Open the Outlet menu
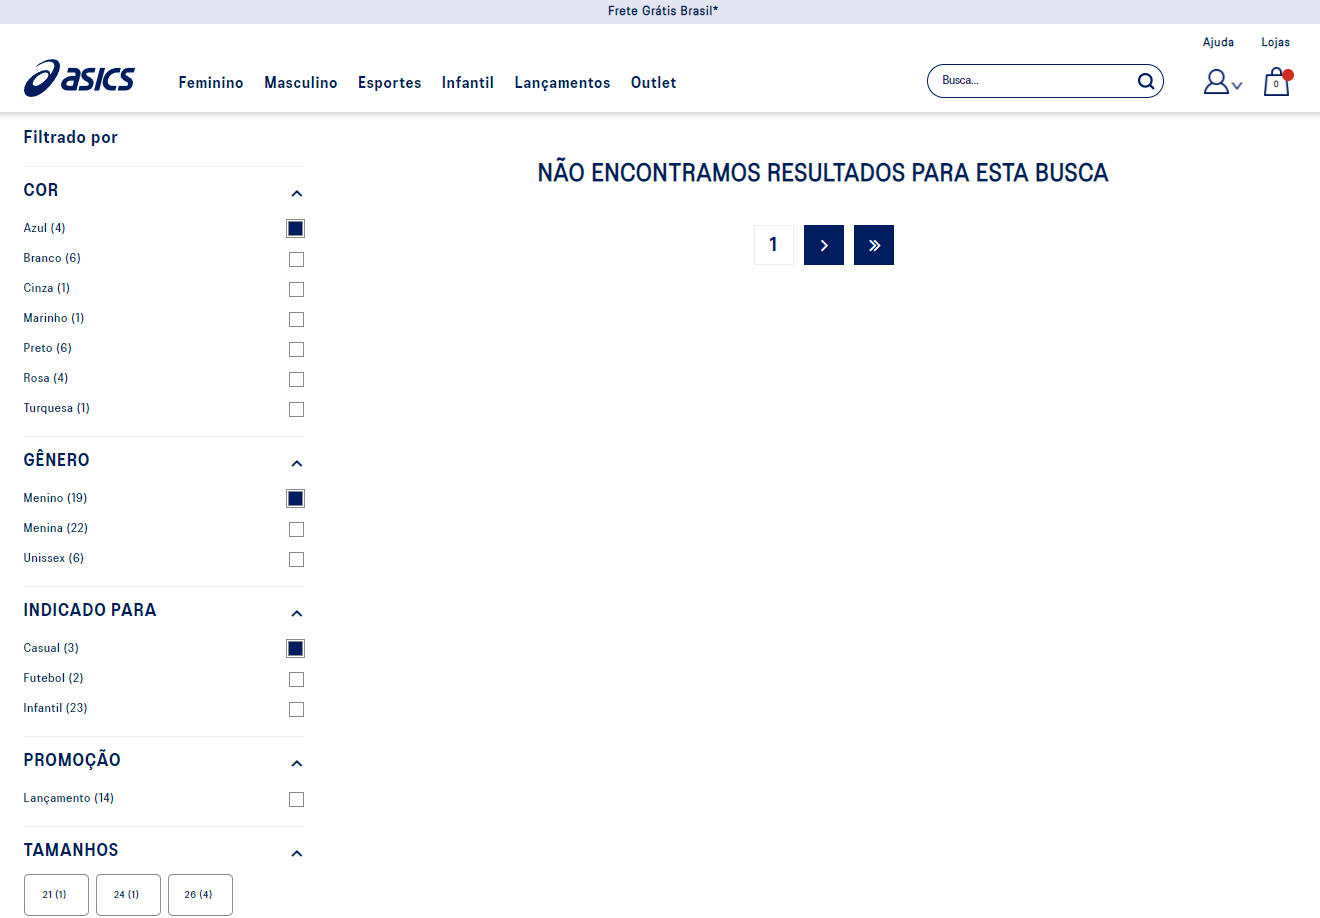This screenshot has width=1320, height=918. click(654, 83)
